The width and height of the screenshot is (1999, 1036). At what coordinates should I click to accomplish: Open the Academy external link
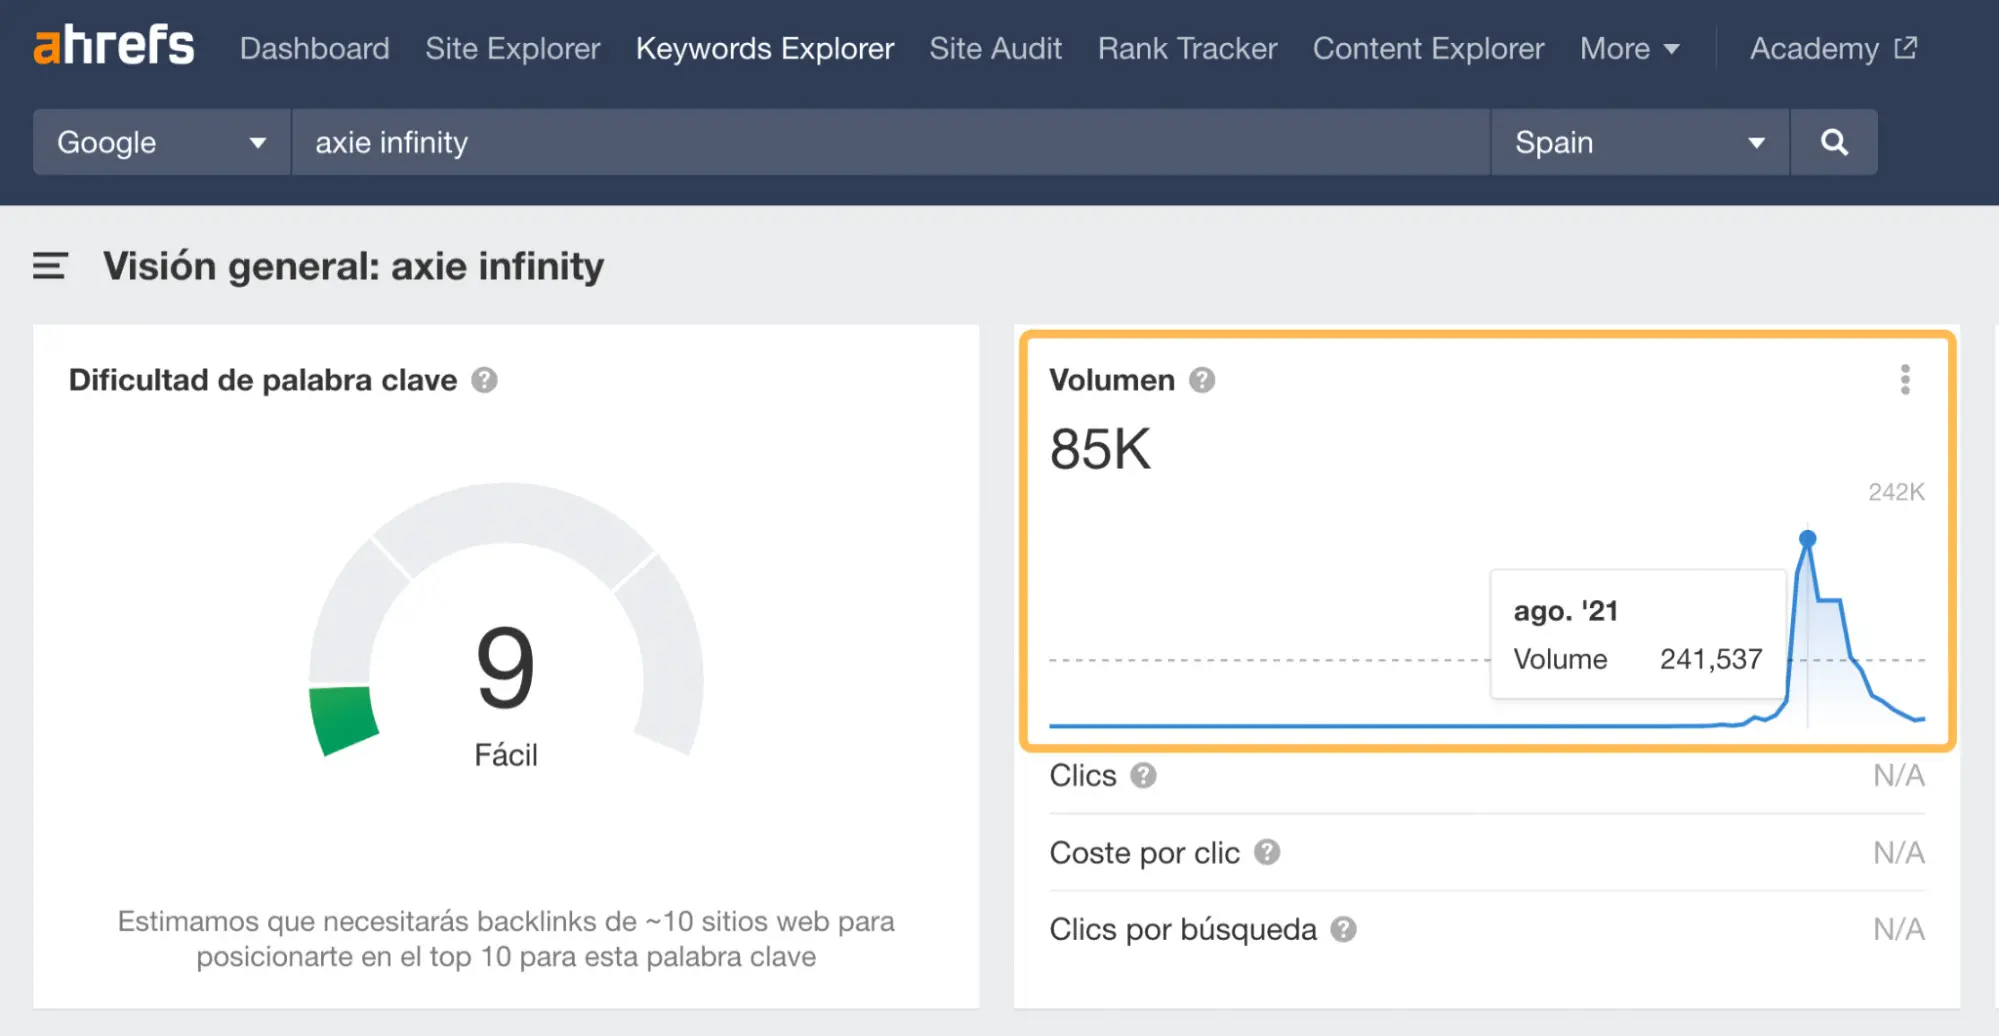[1832, 48]
